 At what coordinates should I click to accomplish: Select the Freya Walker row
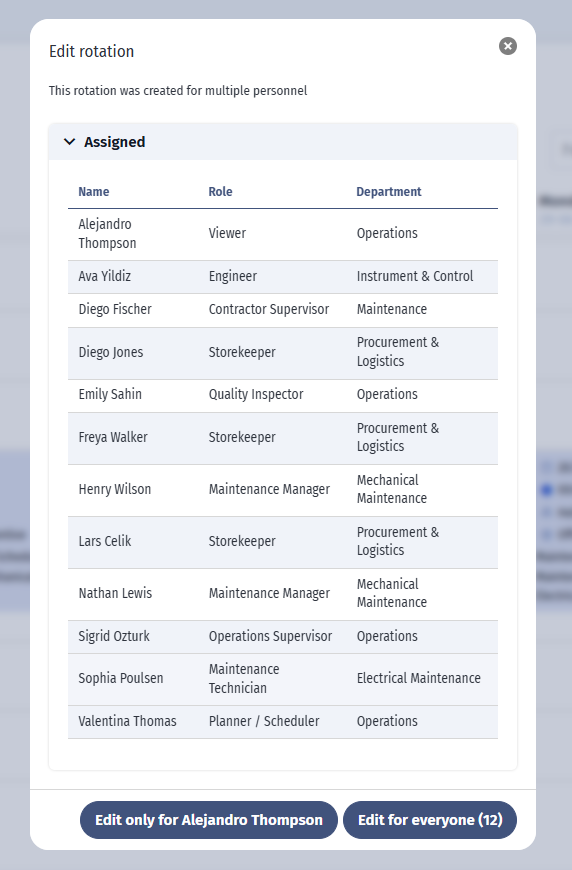click(283, 438)
